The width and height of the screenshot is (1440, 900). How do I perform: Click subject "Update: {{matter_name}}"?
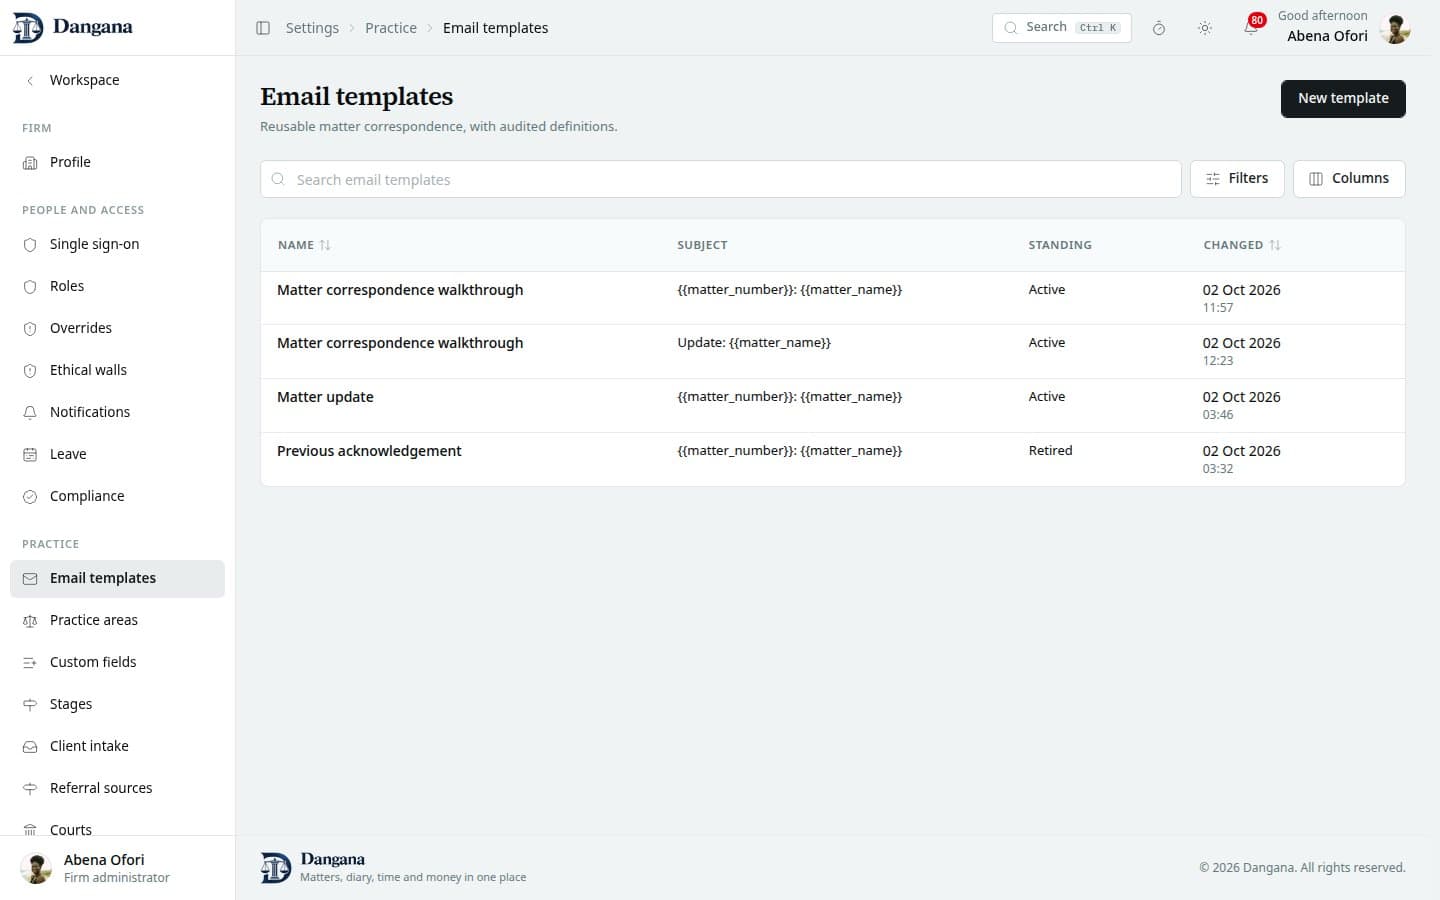point(754,343)
